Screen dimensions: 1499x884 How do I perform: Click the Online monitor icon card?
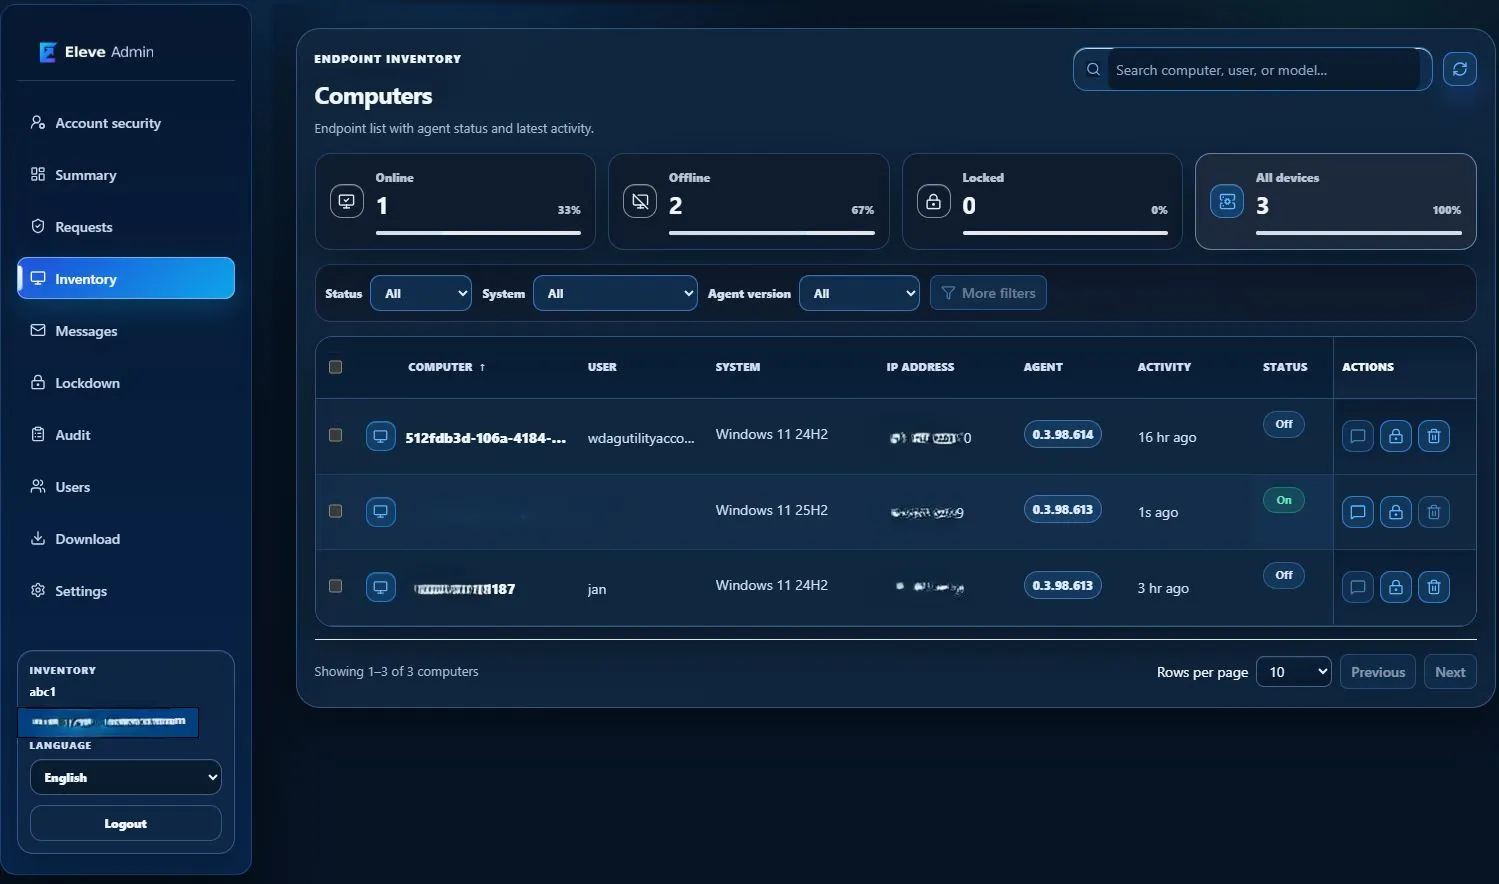coord(346,201)
